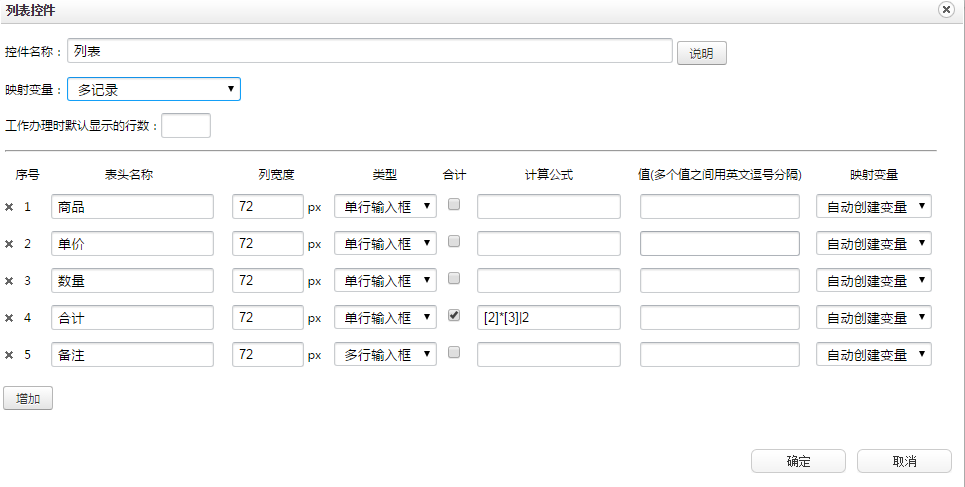Click the 计算公式 field containing [2]*[3]|2
The height and width of the screenshot is (487, 965).
pyautogui.click(x=548, y=318)
